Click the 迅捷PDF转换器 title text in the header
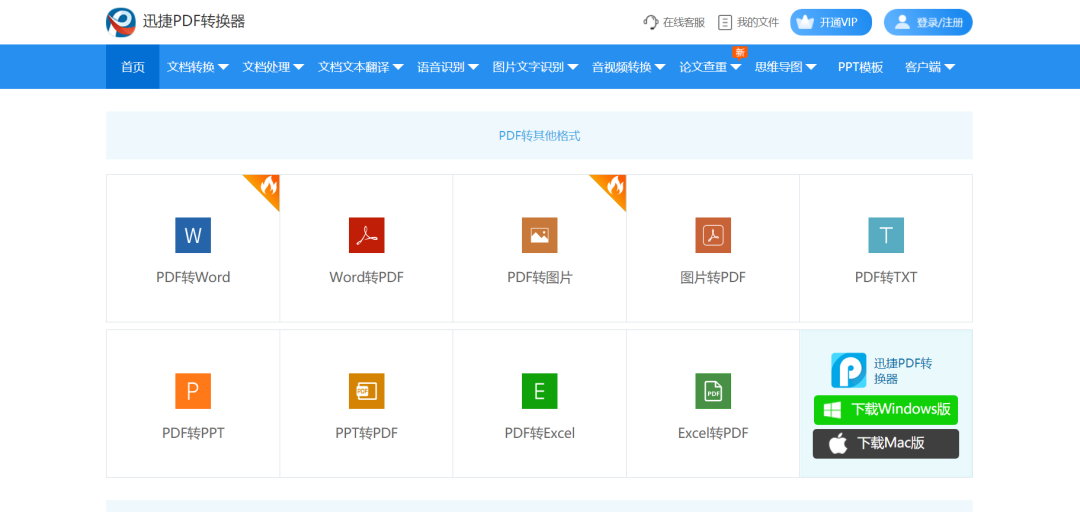This screenshot has width=1080, height=512. (x=194, y=21)
